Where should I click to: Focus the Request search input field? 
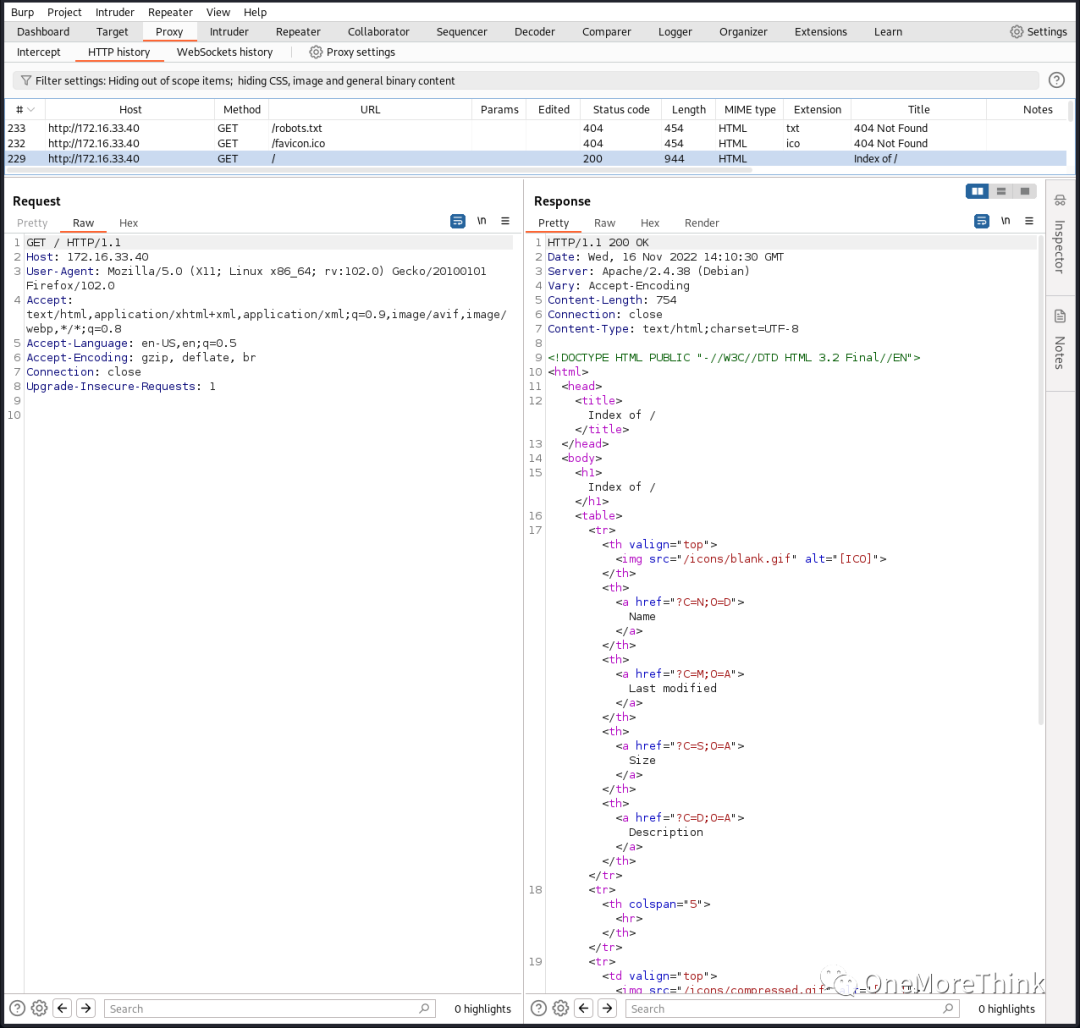(270, 1008)
